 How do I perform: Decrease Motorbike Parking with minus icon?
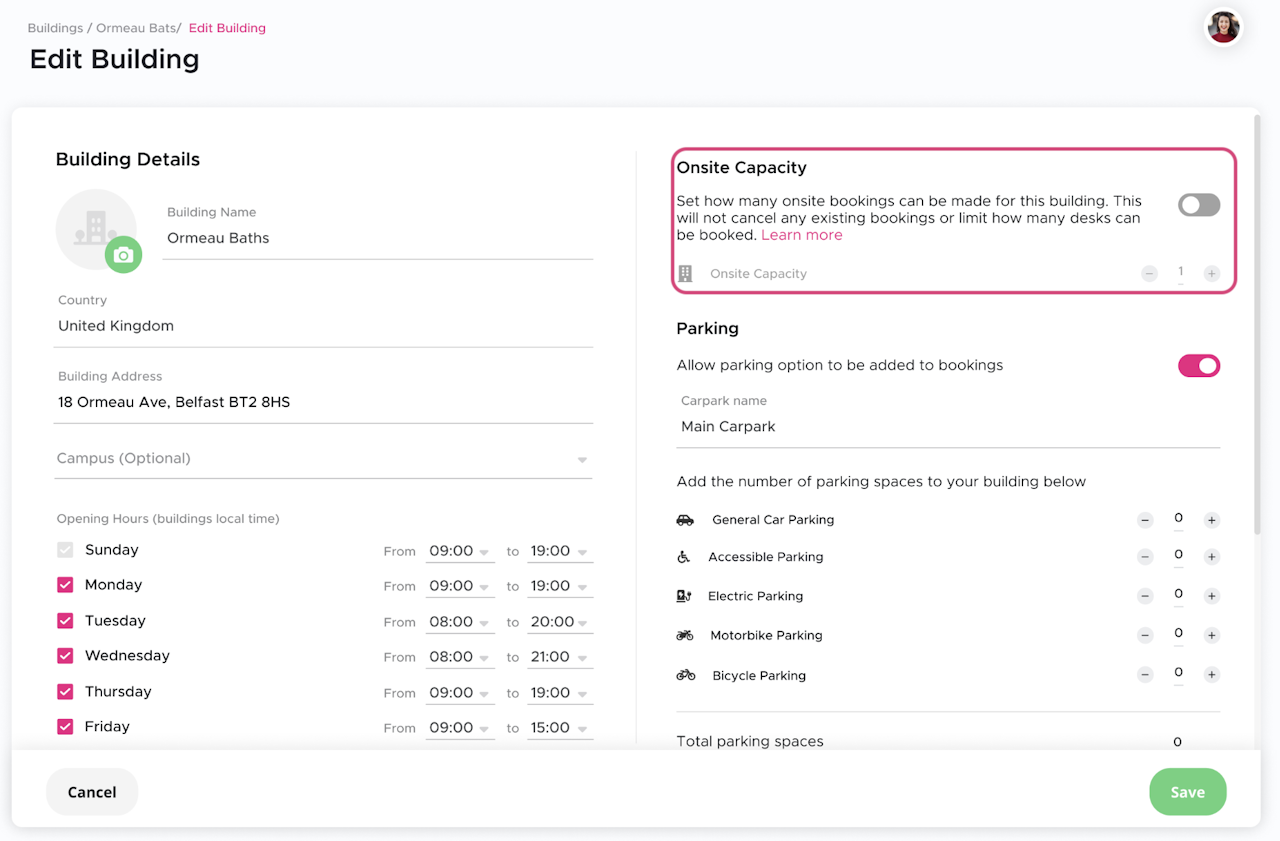point(1145,635)
